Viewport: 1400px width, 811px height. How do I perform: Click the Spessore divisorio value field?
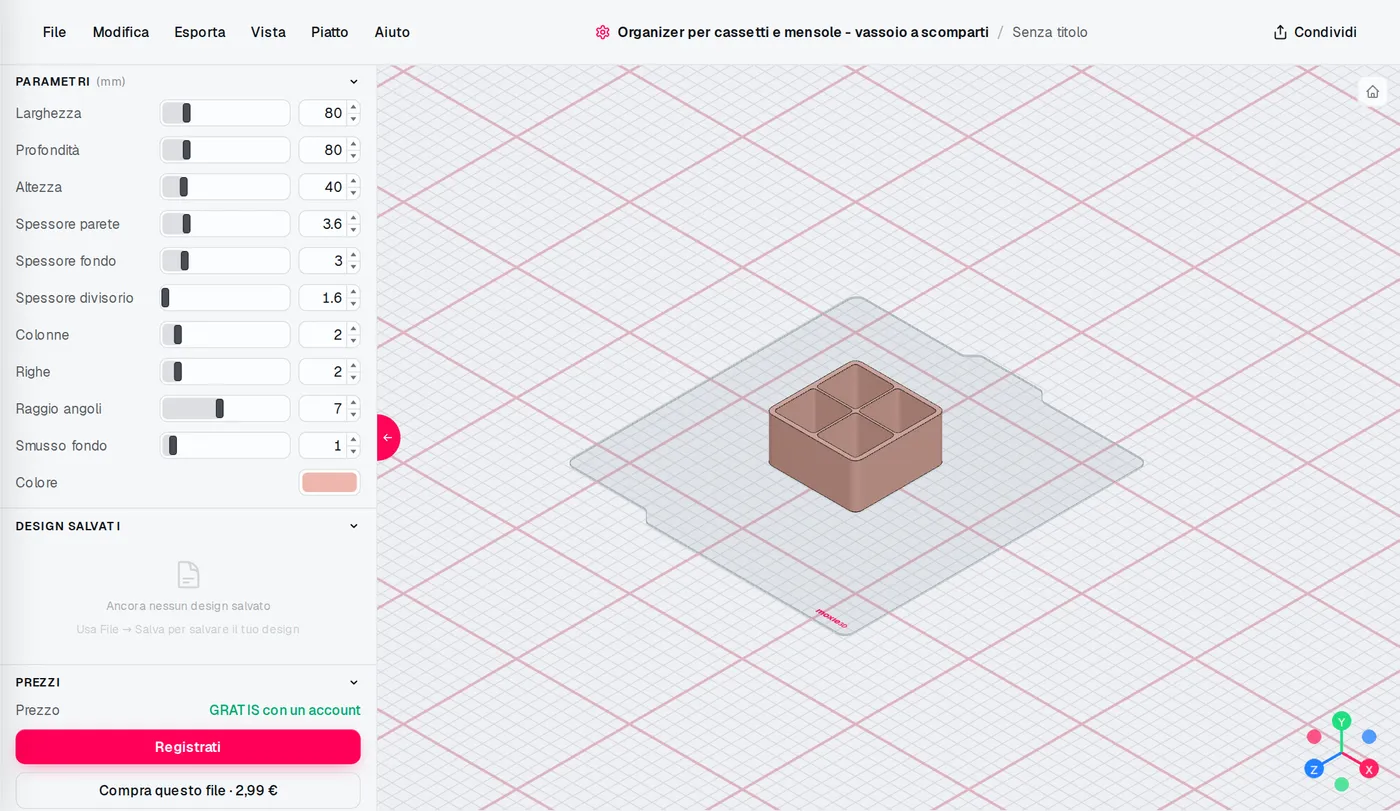323,298
